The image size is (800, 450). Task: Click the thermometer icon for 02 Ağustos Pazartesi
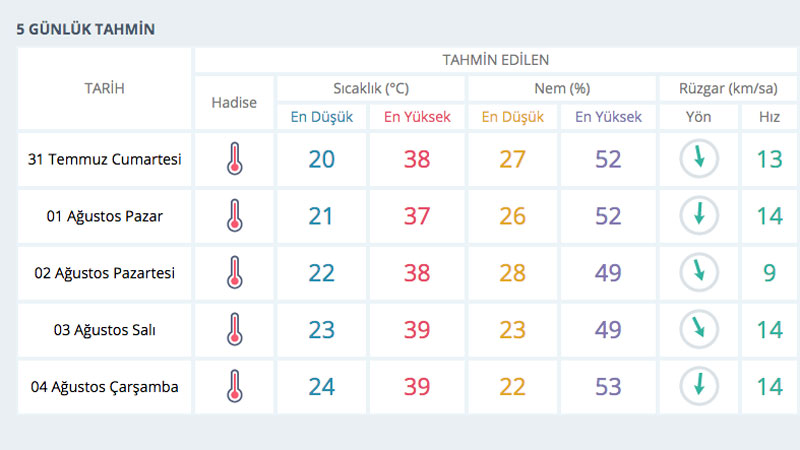pos(234,272)
